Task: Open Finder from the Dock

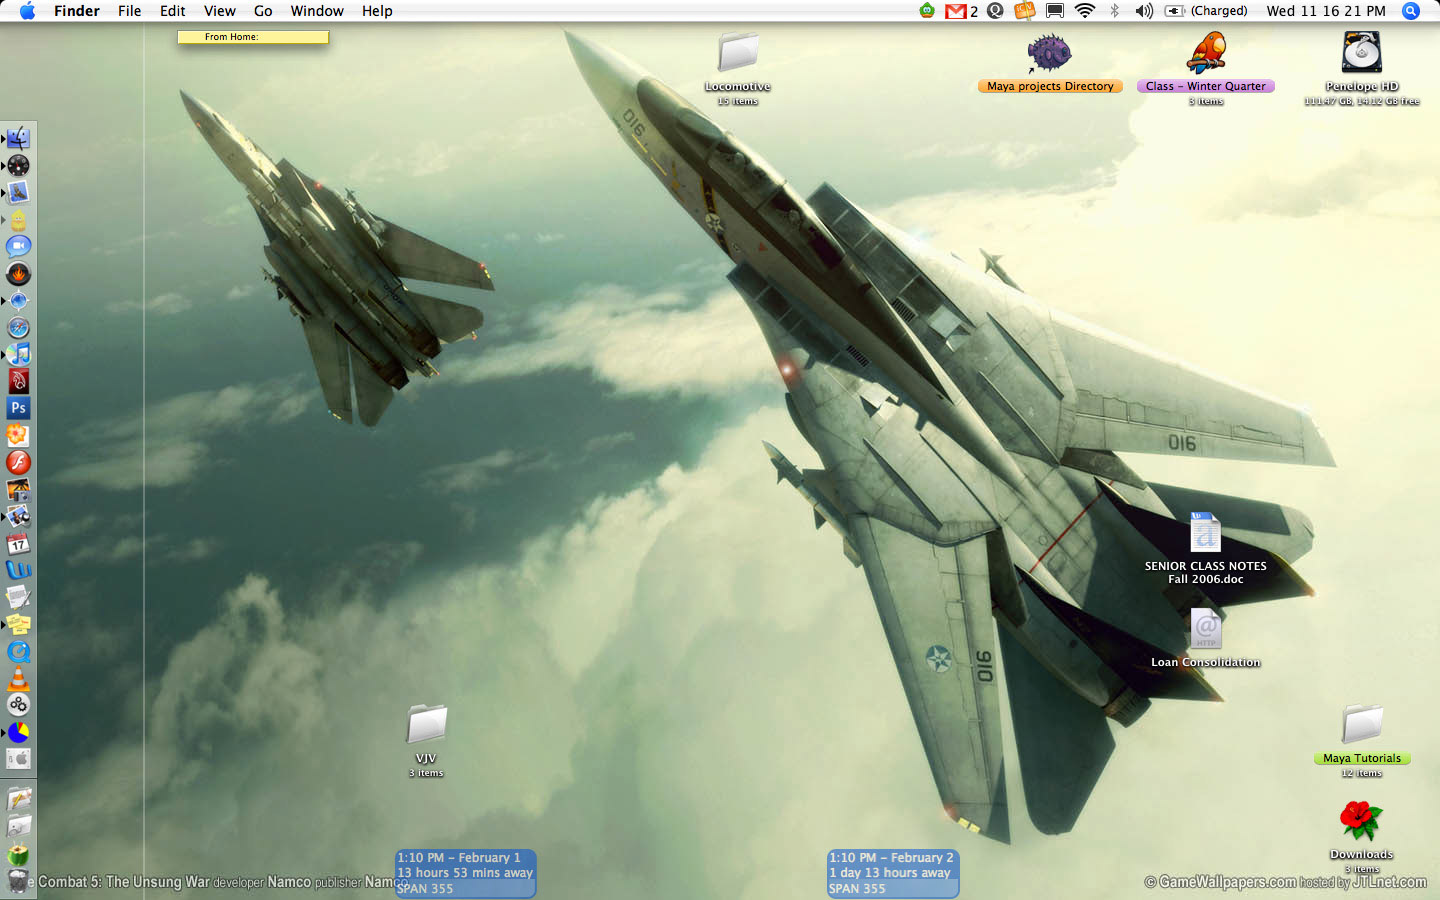Action: [x=18, y=138]
